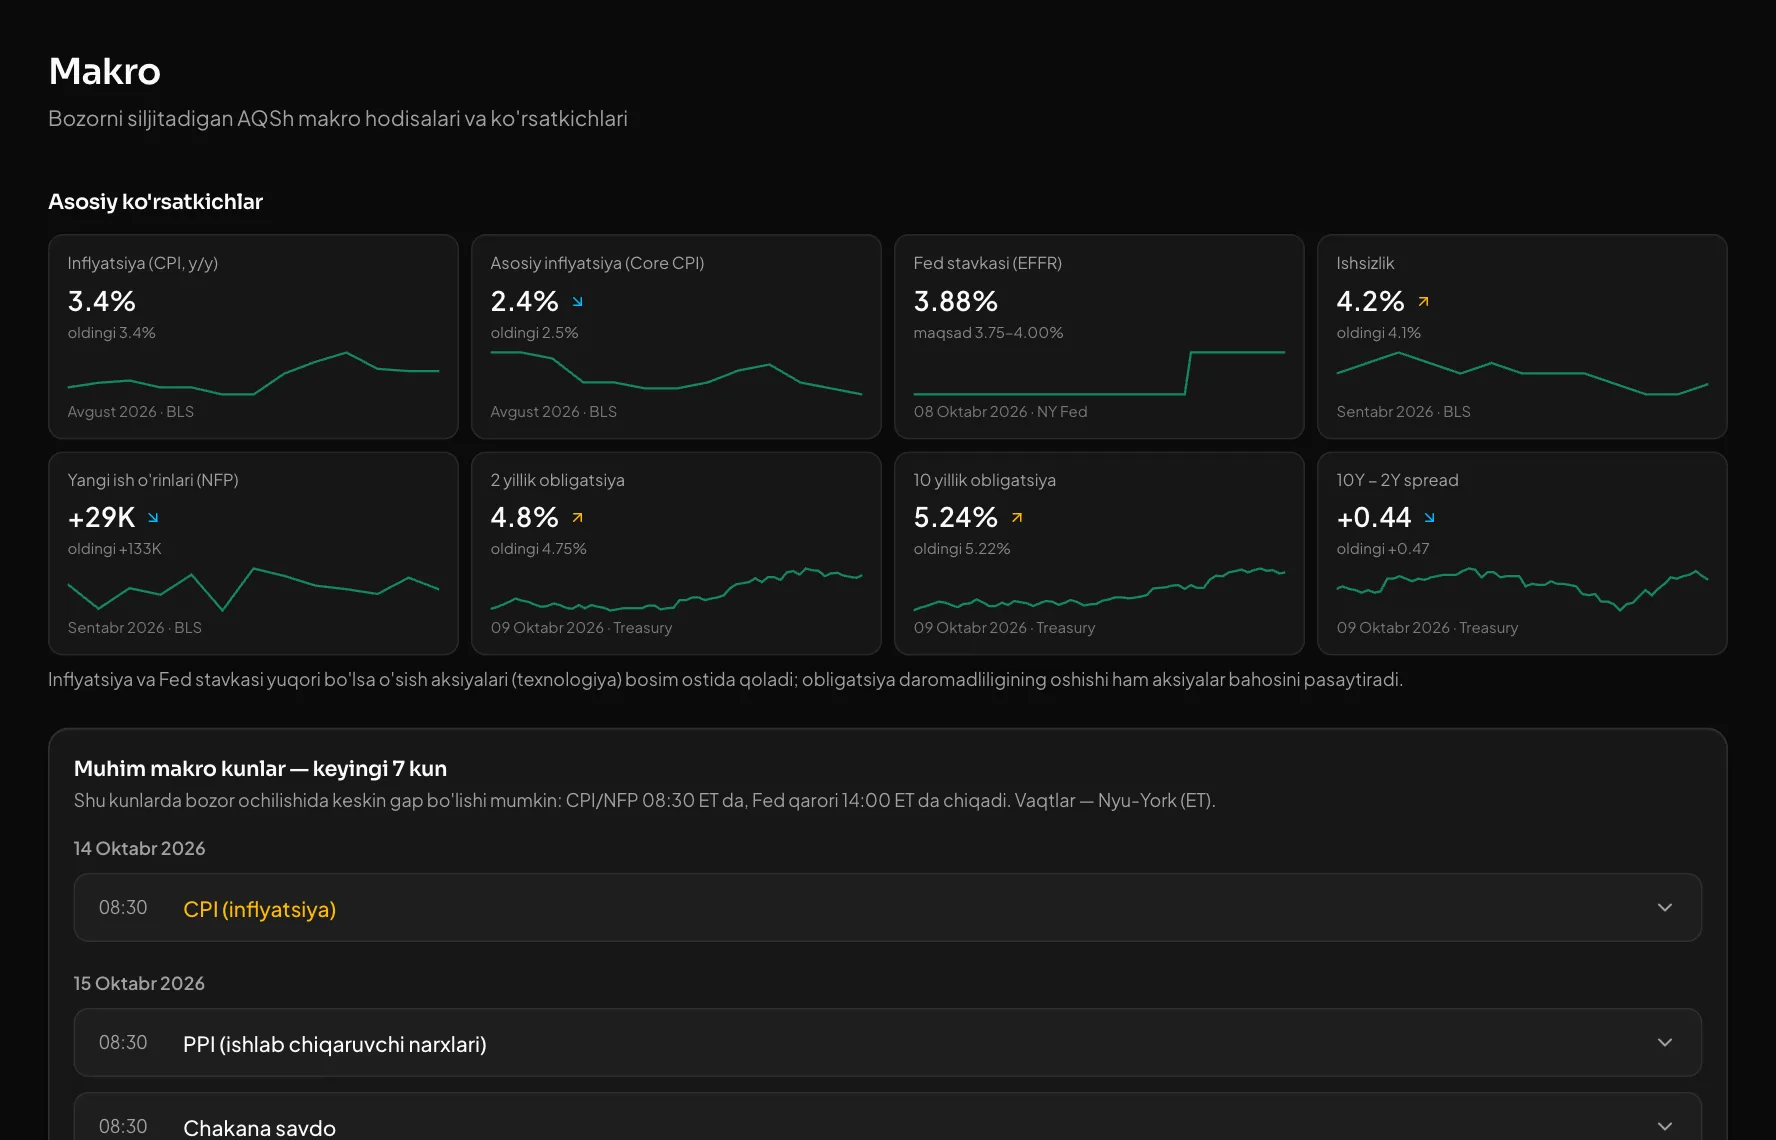The image size is (1776, 1140).
Task: Open the Fed stavkasi (EFFR) sparkline chart
Action: [x=1099, y=374]
